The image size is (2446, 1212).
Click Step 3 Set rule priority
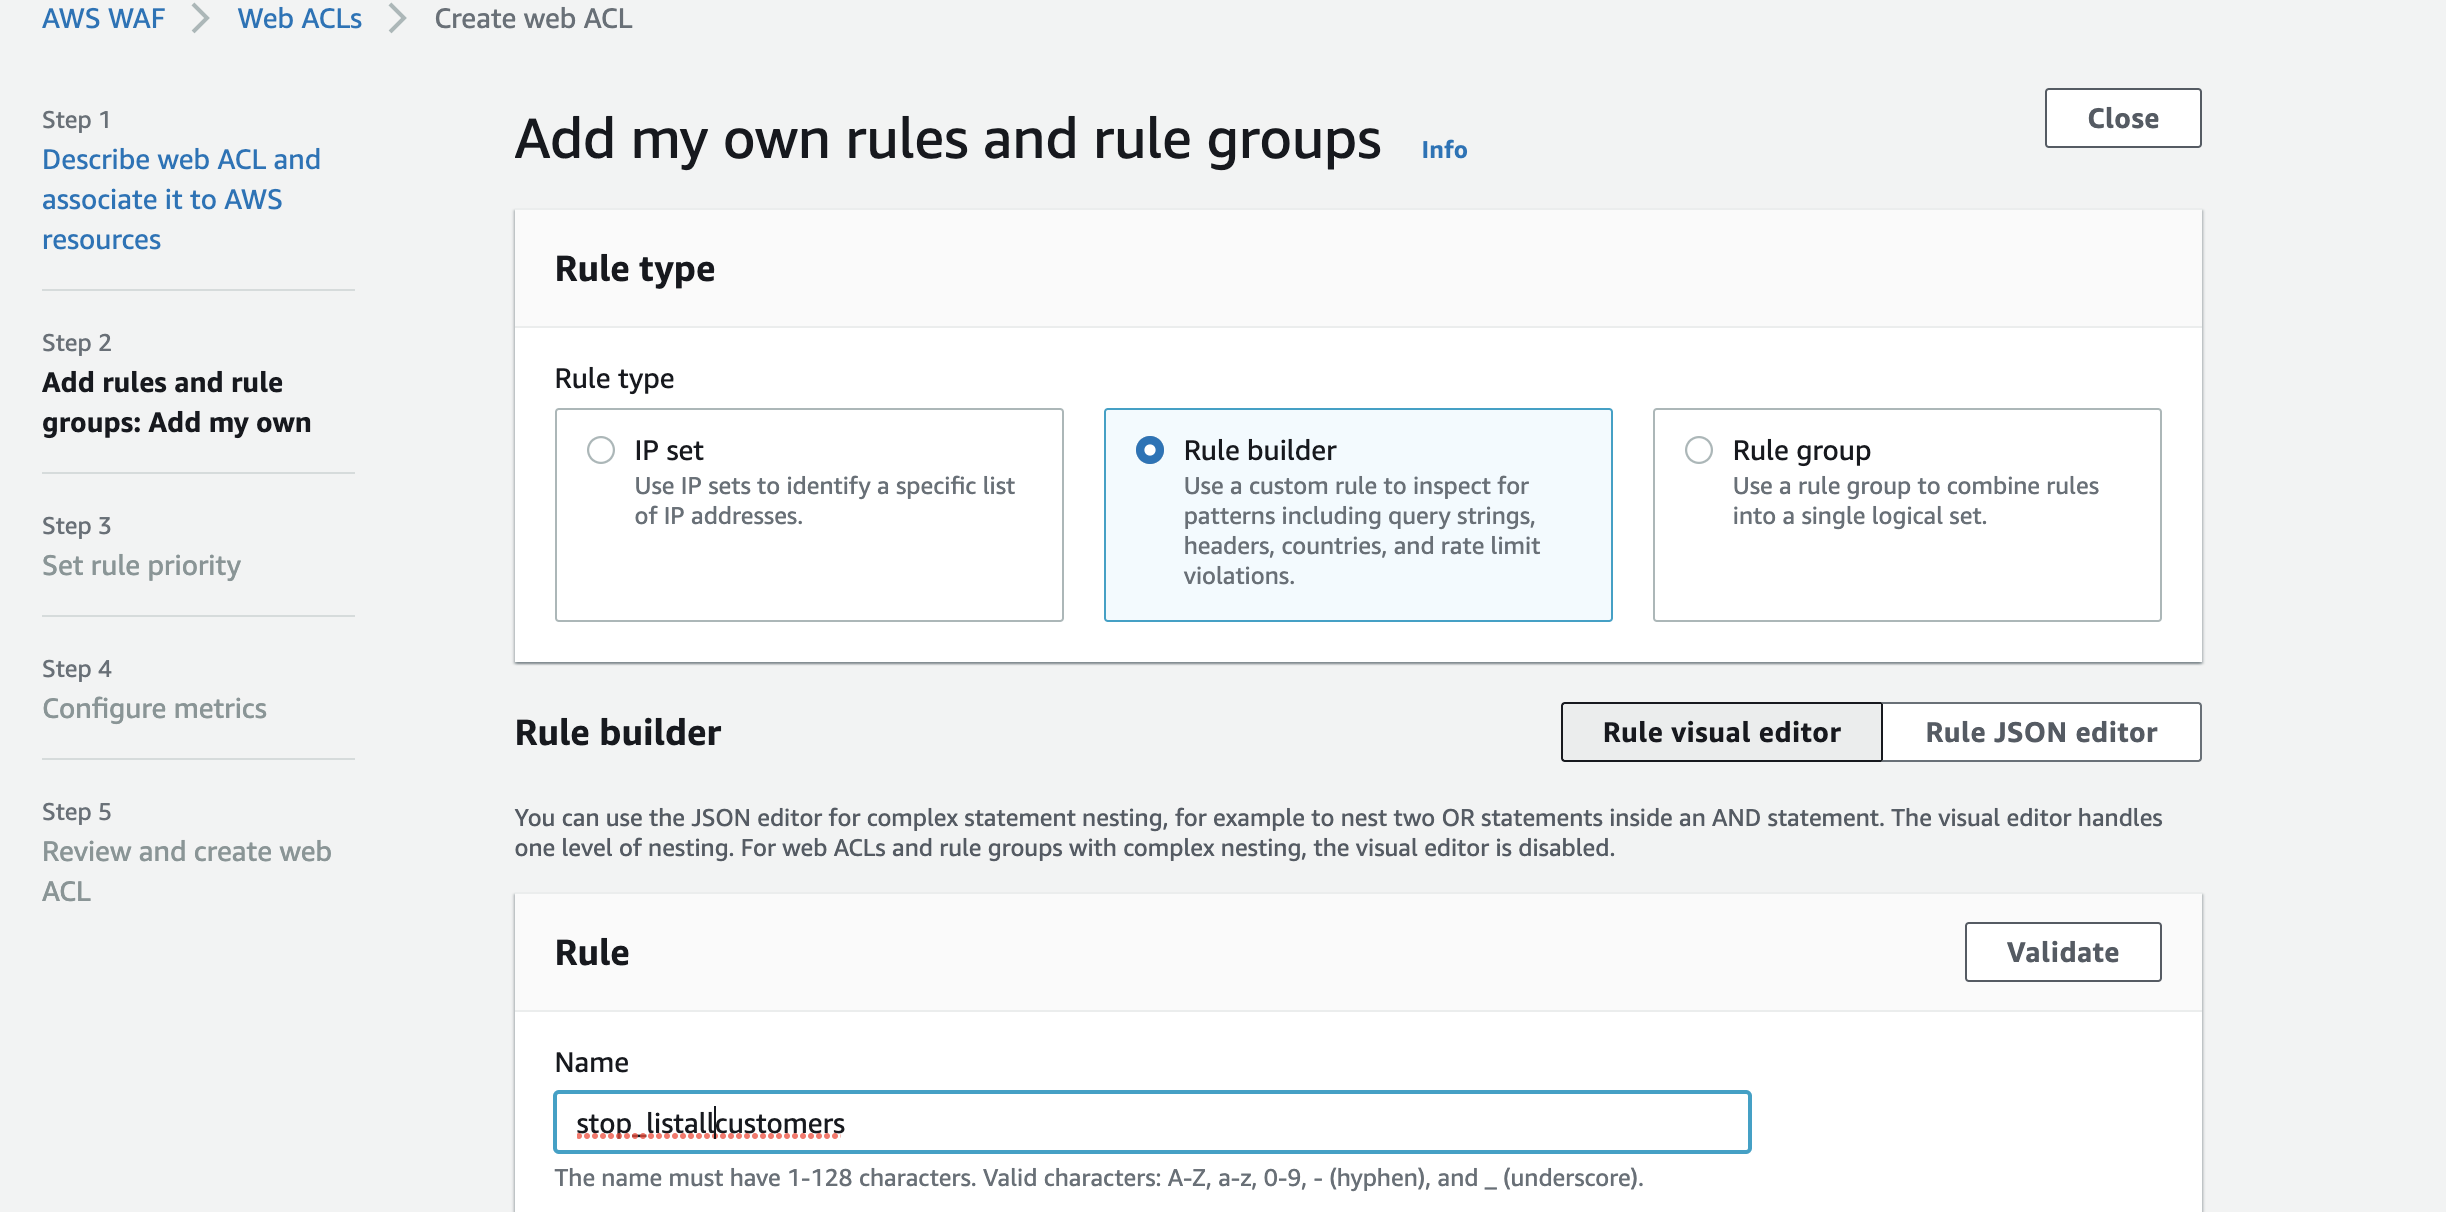coord(141,565)
